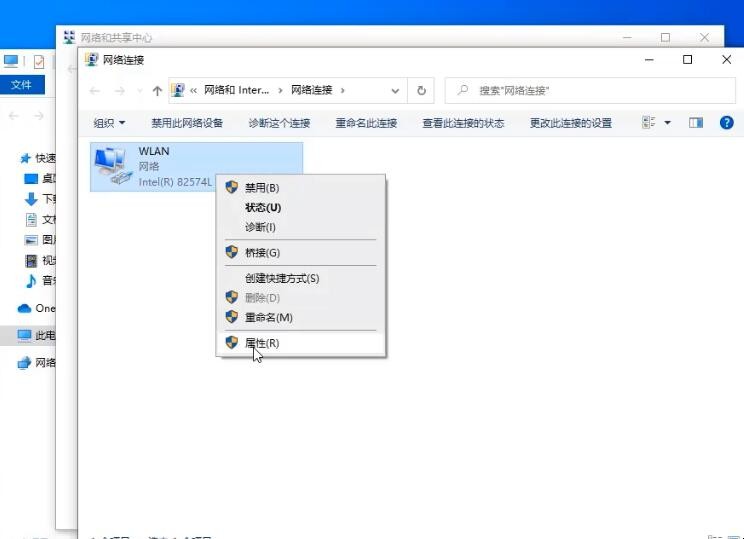744x539 pixels.
Task: Open the 组织 dropdown menu
Action: (109, 123)
